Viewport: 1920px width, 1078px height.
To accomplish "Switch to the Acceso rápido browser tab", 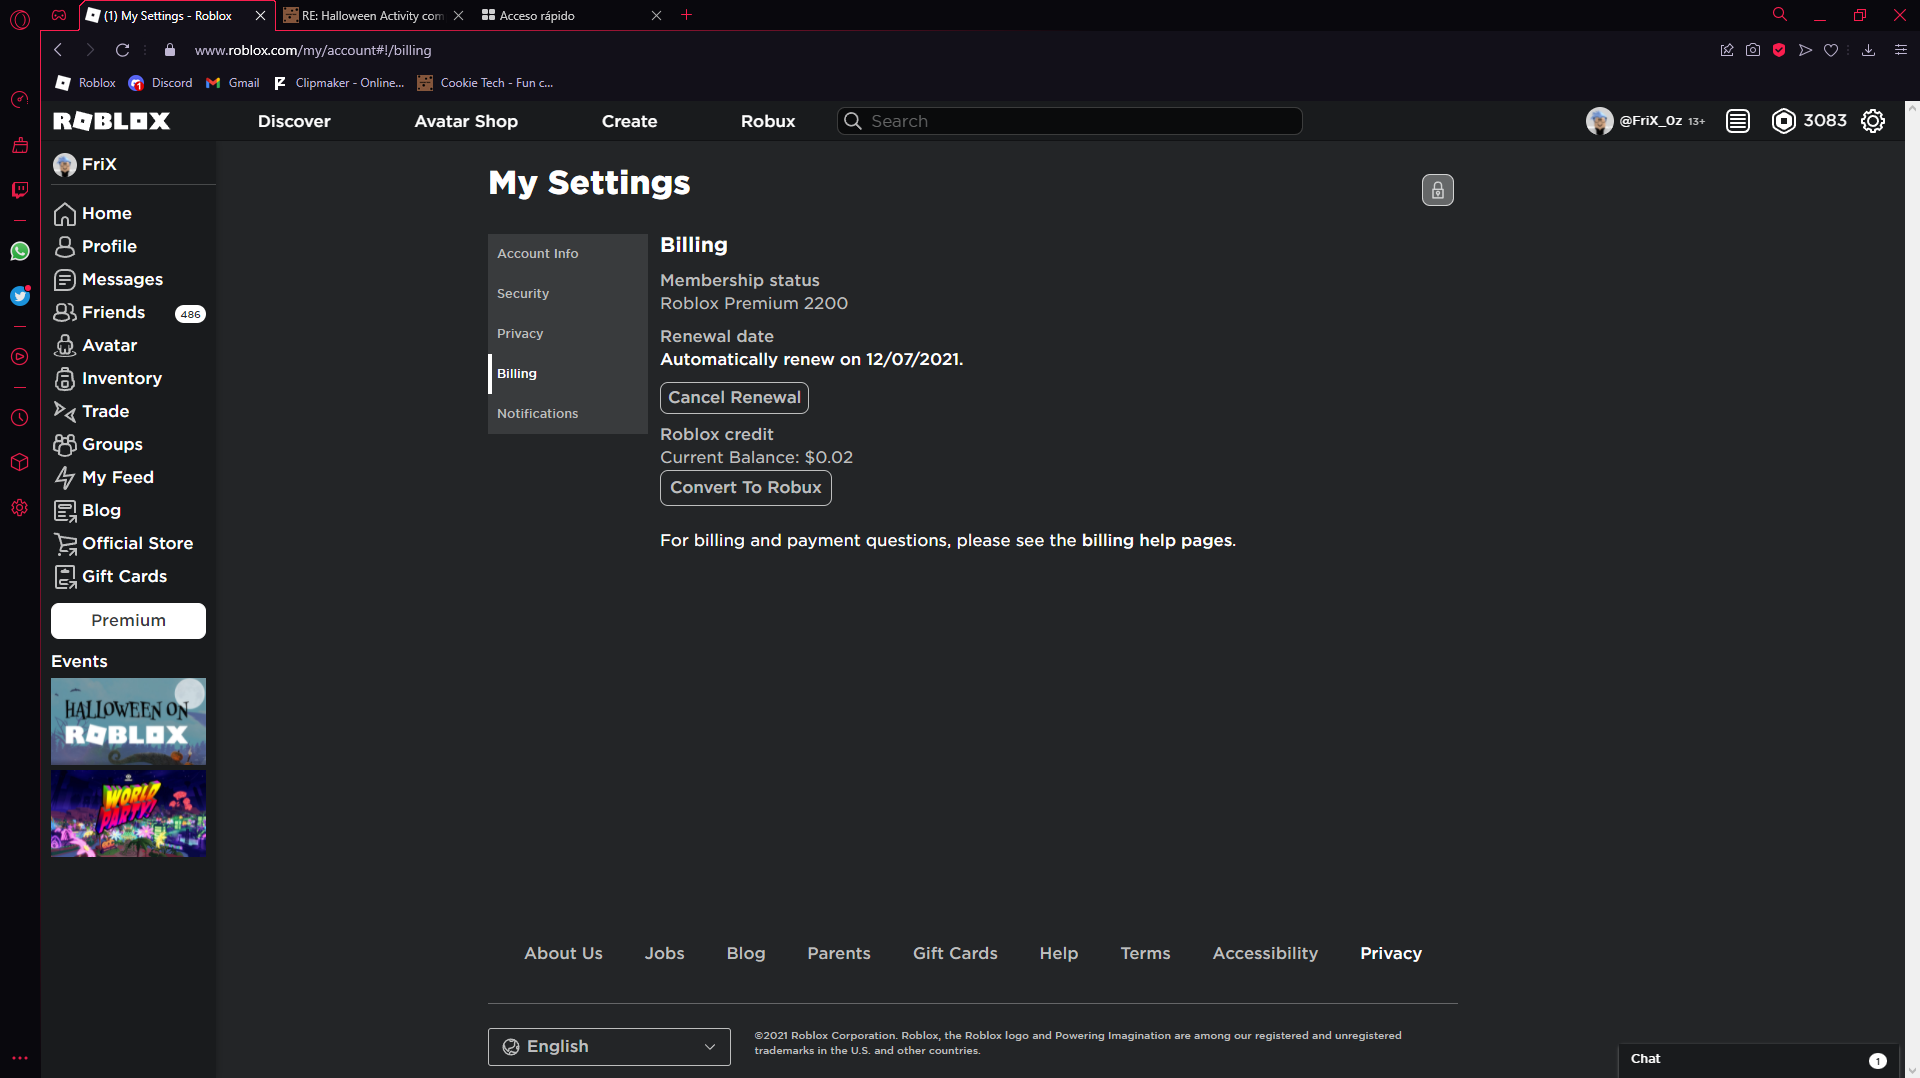I will [570, 15].
